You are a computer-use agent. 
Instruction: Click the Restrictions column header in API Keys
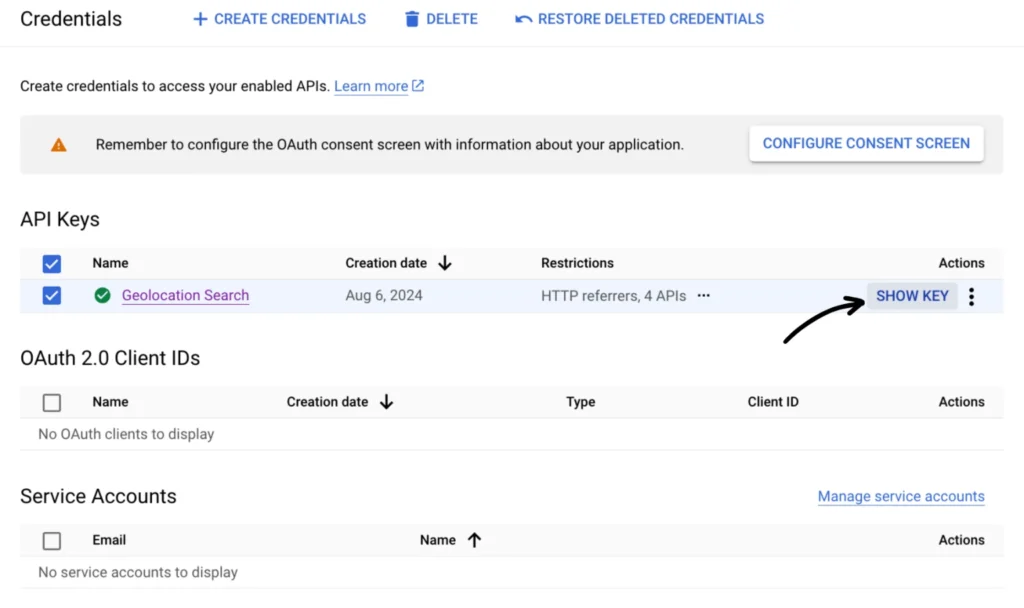(x=577, y=263)
